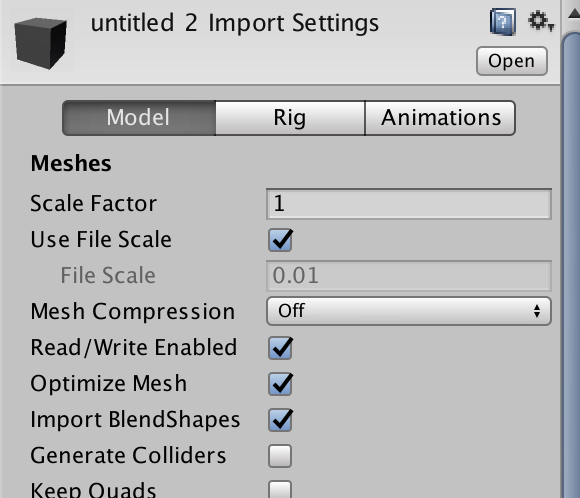
Task: Click the Open button
Action: 512,61
